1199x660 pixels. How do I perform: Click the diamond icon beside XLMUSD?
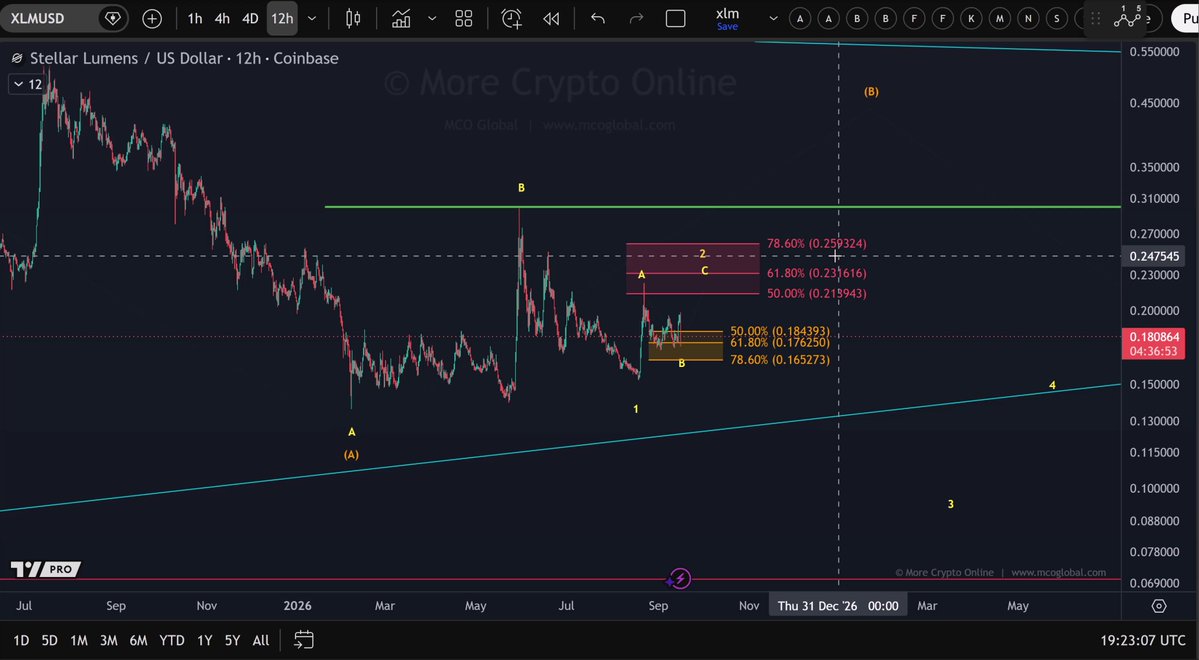coord(112,18)
